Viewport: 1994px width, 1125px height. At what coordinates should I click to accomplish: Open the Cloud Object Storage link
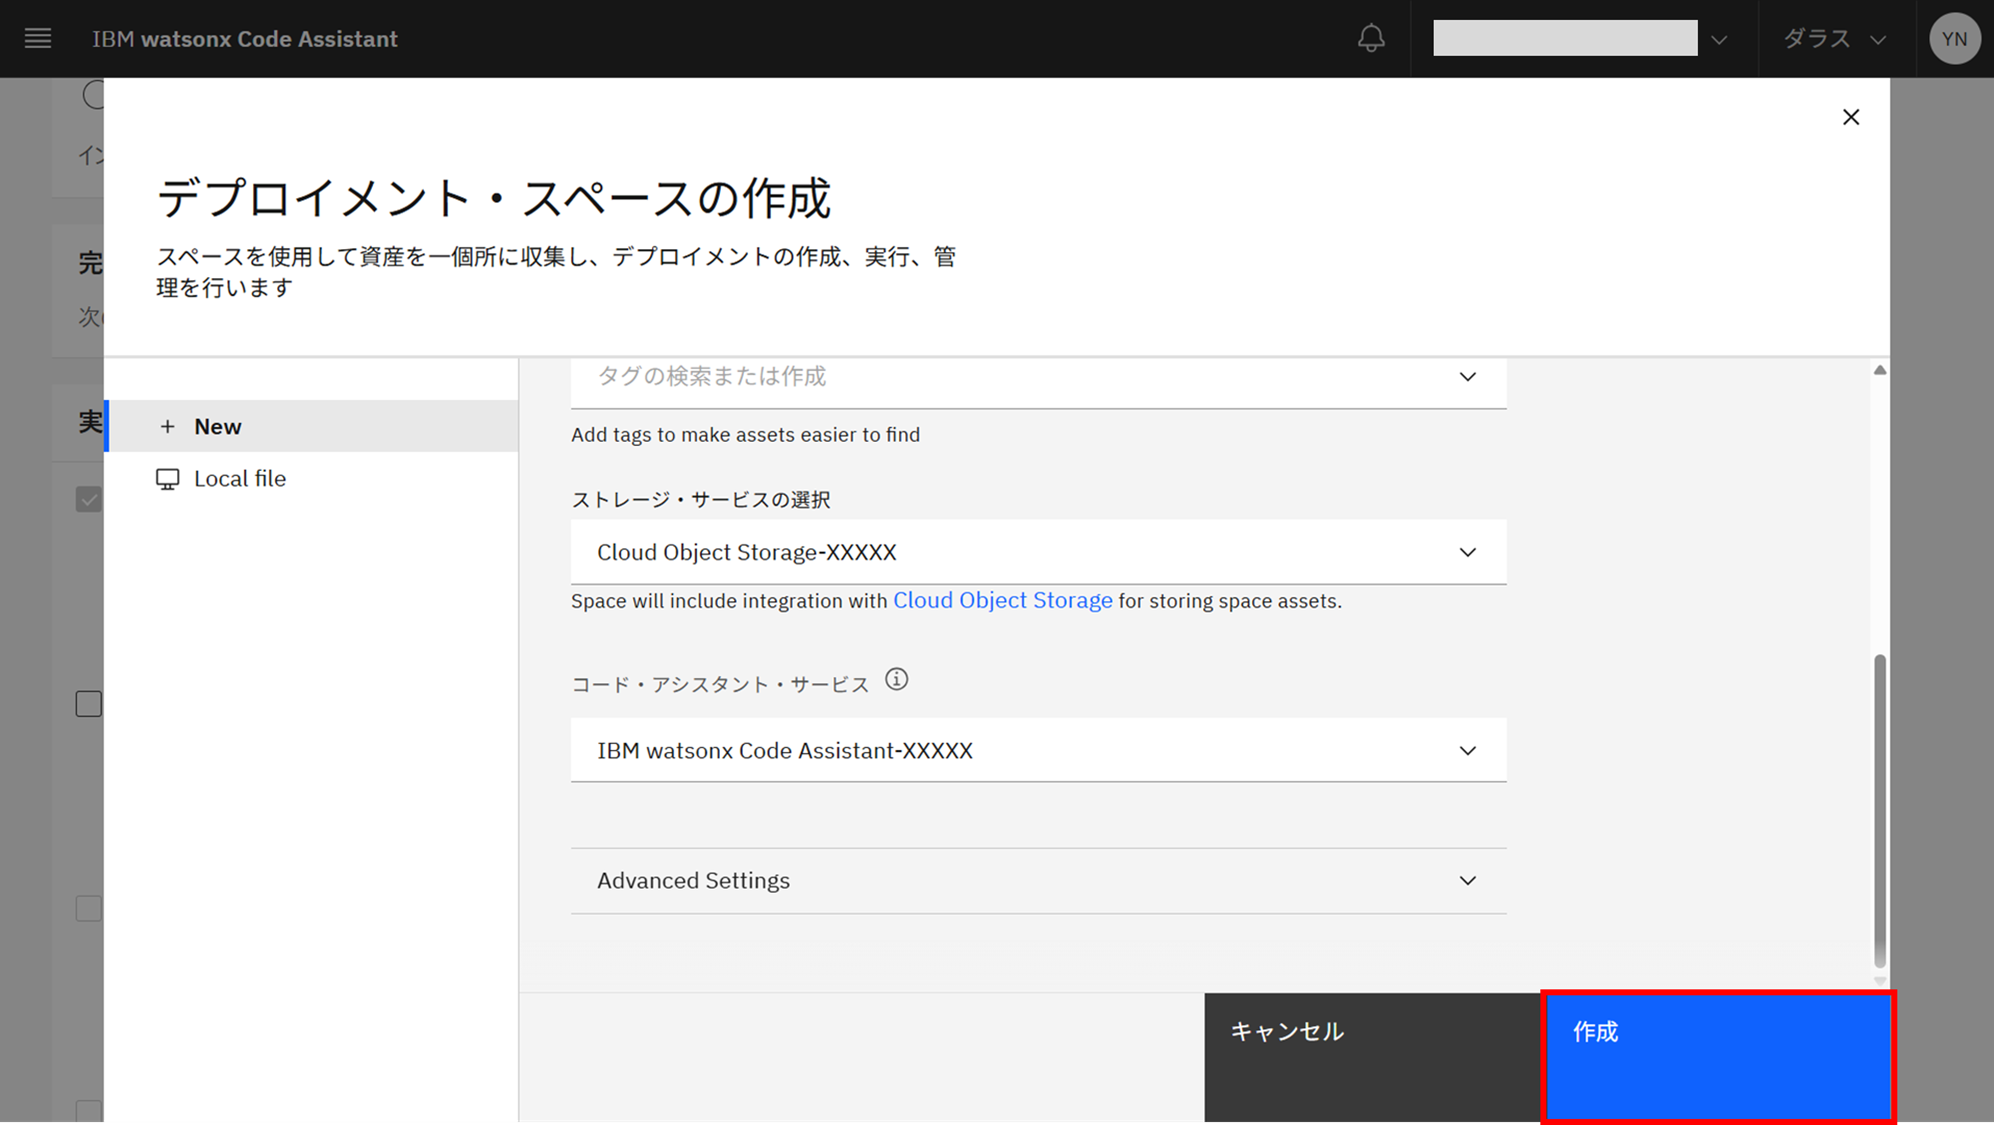(1002, 601)
